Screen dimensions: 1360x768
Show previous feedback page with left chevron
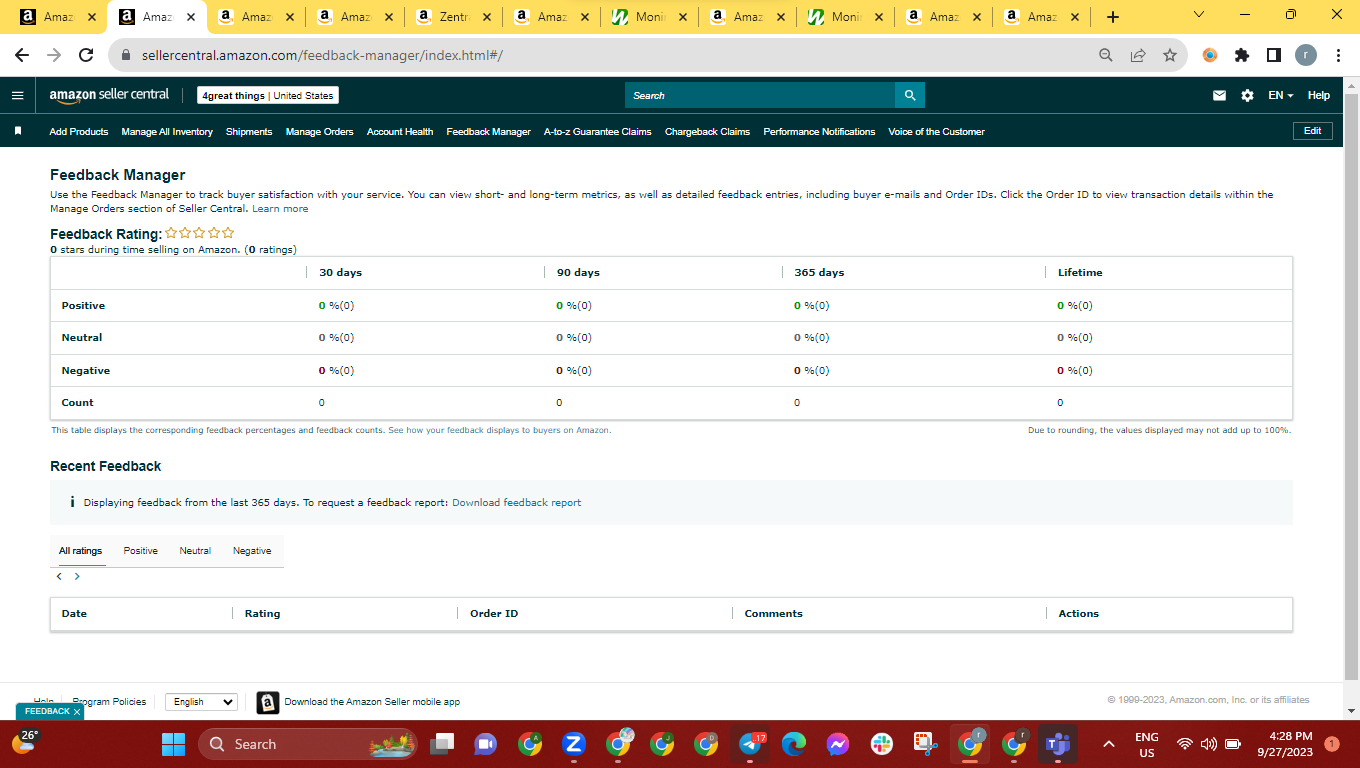click(x=59, y=577)
